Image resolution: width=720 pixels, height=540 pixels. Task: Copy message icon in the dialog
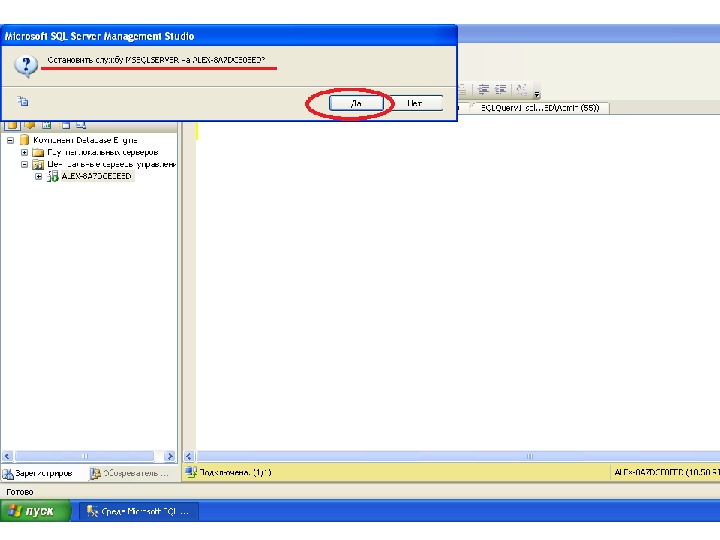22,101
